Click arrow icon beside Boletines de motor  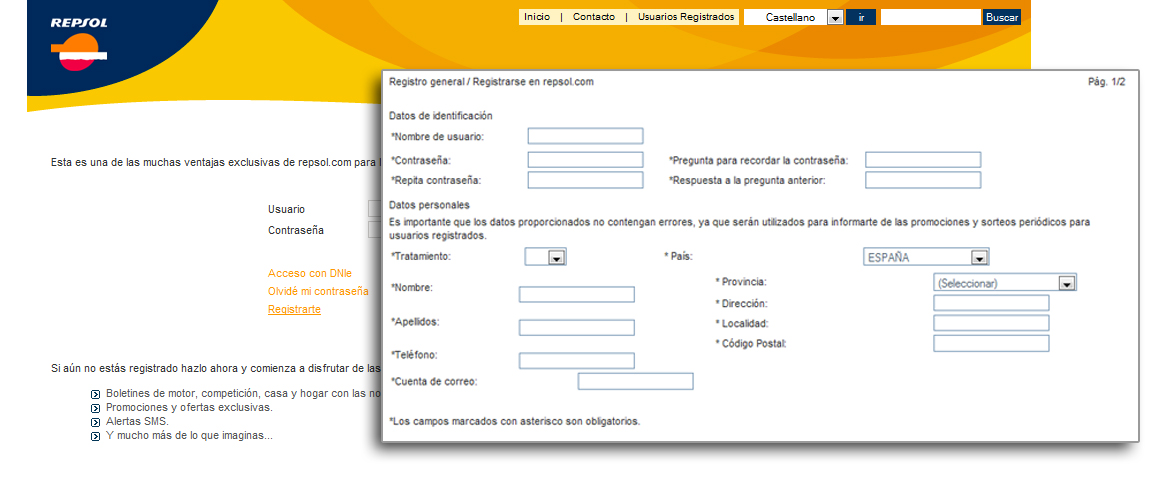[x=96, y=394]
